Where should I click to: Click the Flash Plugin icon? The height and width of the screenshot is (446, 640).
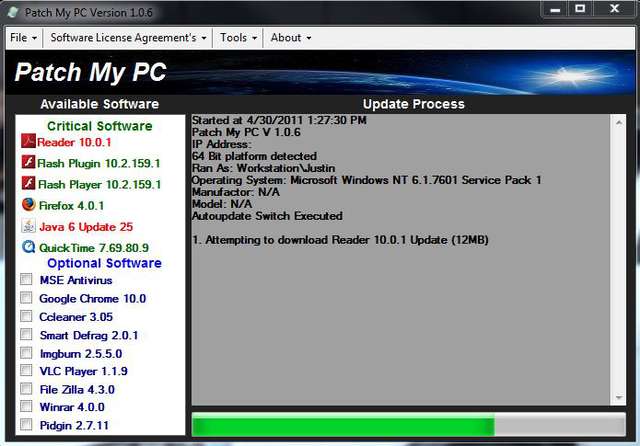coord(28,162)
